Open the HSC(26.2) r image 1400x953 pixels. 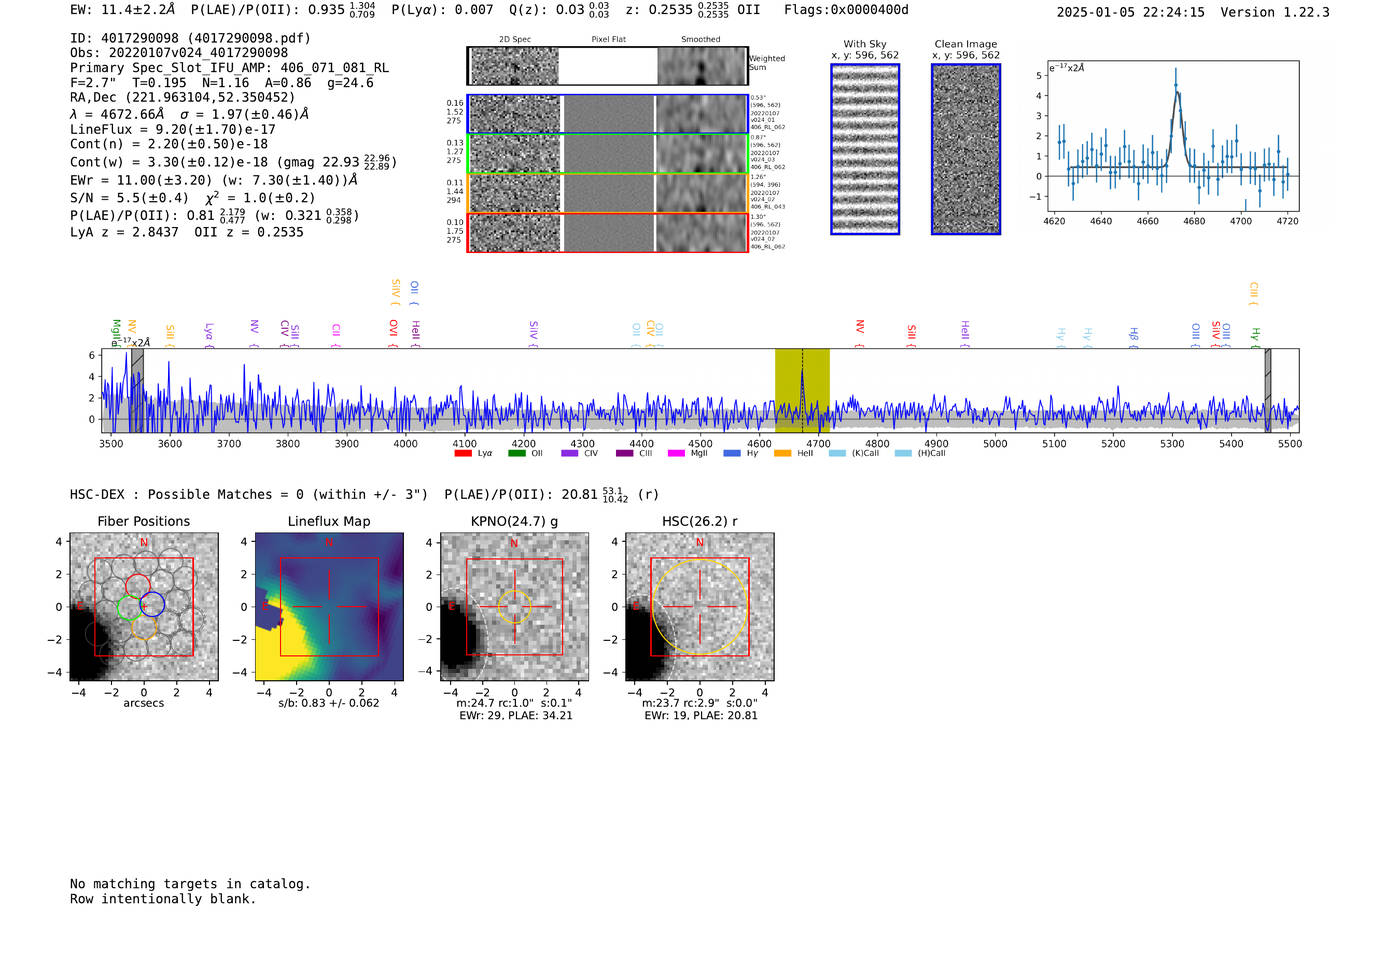point(699,607)
